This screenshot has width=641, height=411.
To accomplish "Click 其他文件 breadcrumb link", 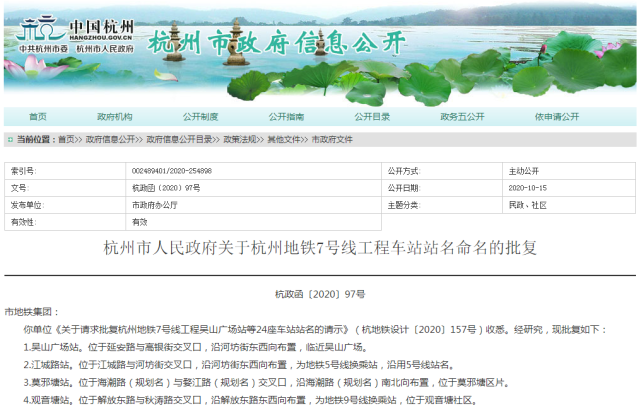I will [284, 140].
